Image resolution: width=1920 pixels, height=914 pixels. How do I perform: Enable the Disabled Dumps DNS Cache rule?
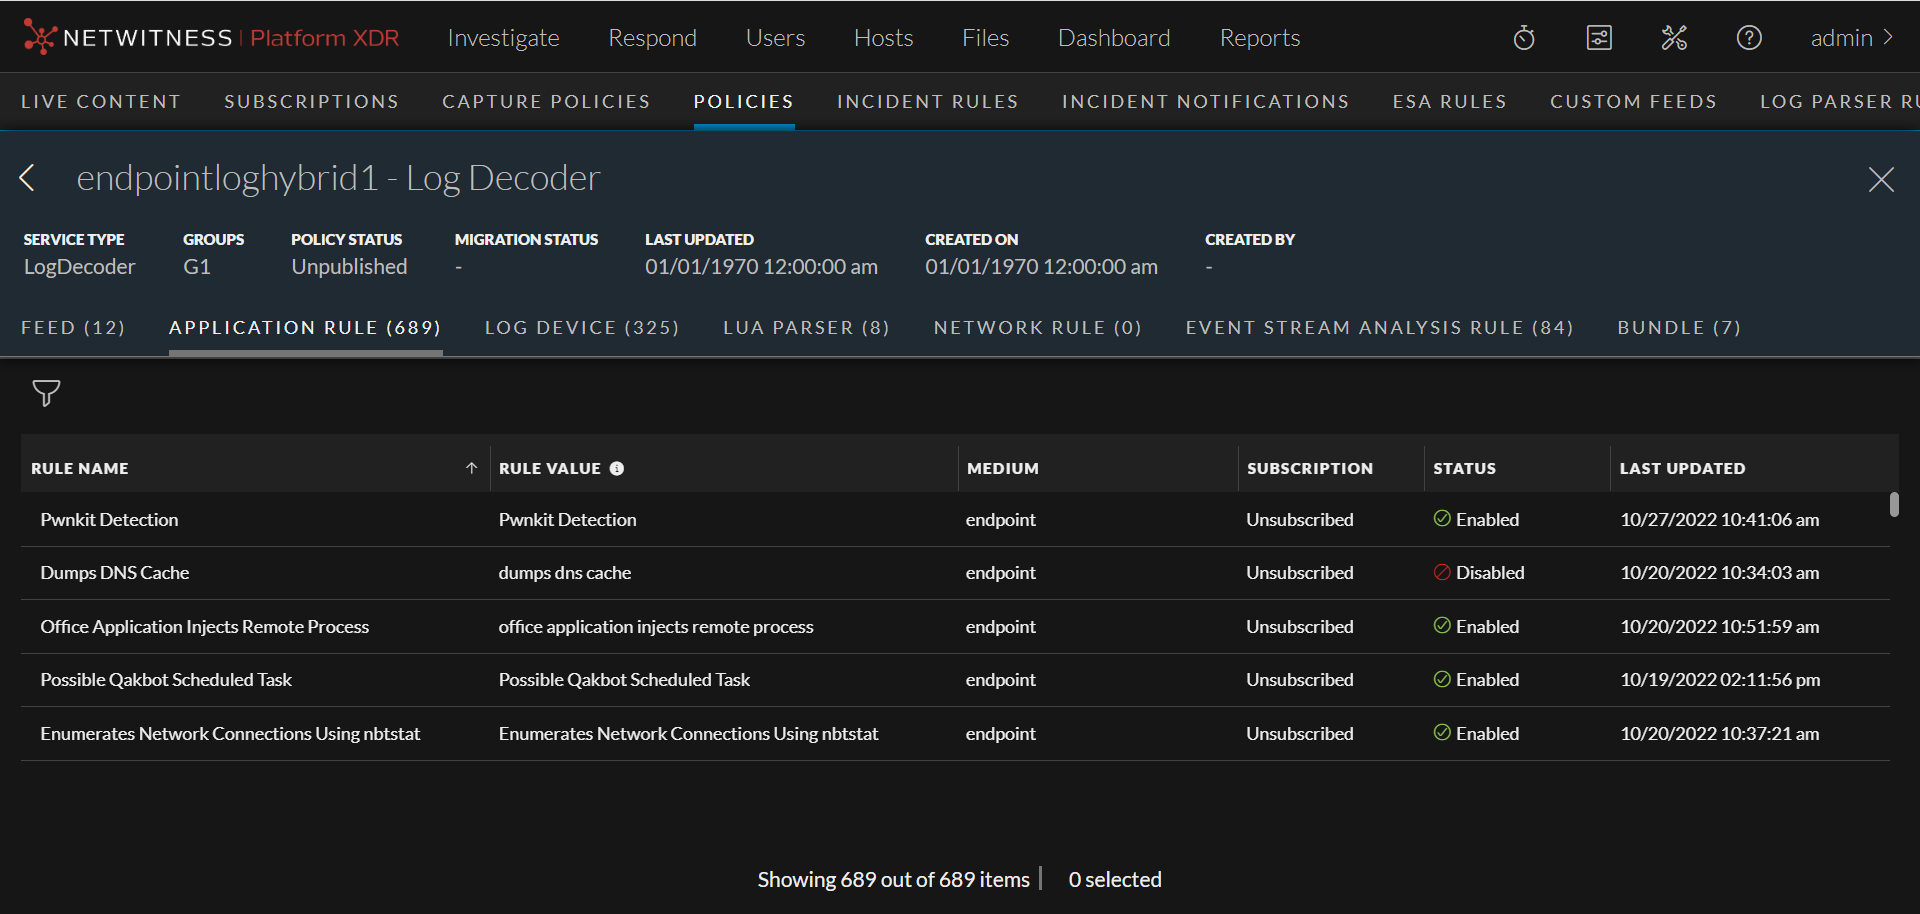(x=1443, y=572)
